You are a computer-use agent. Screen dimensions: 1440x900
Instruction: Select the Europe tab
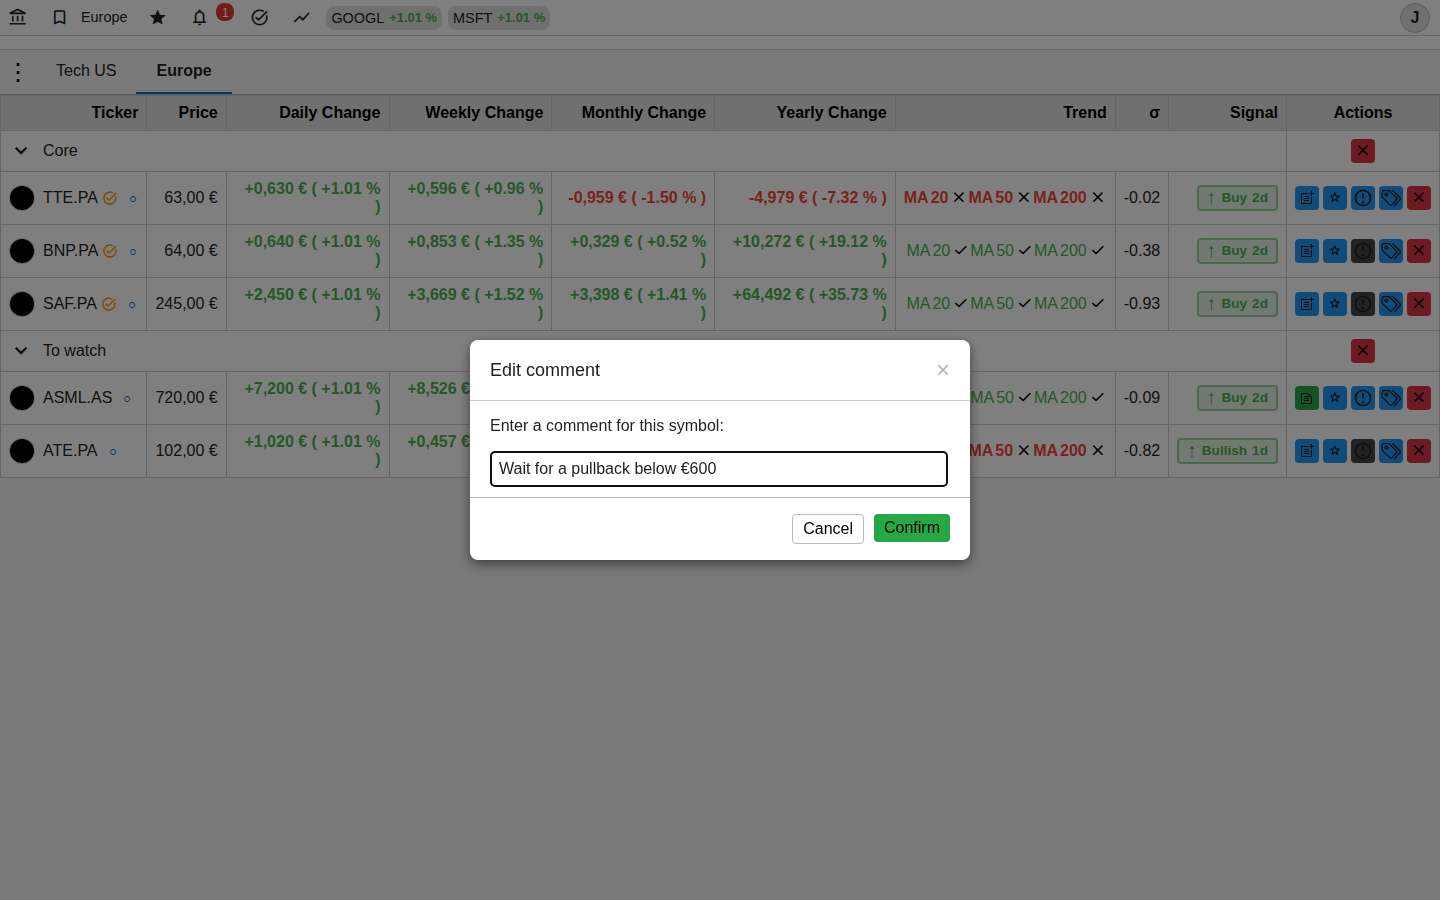pyautogui.click(x=184, y=71)
